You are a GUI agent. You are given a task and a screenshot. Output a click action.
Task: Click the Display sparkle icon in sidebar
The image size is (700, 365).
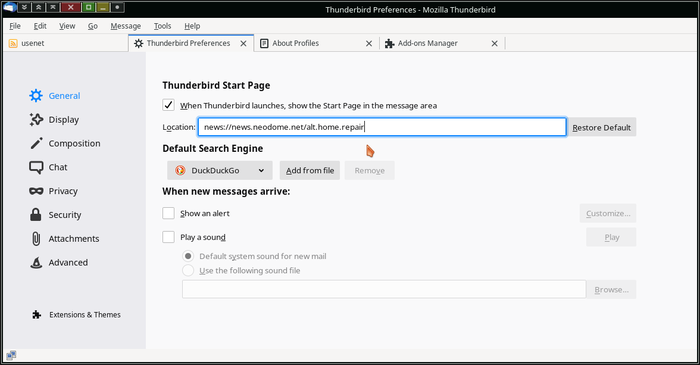(36, 120)
